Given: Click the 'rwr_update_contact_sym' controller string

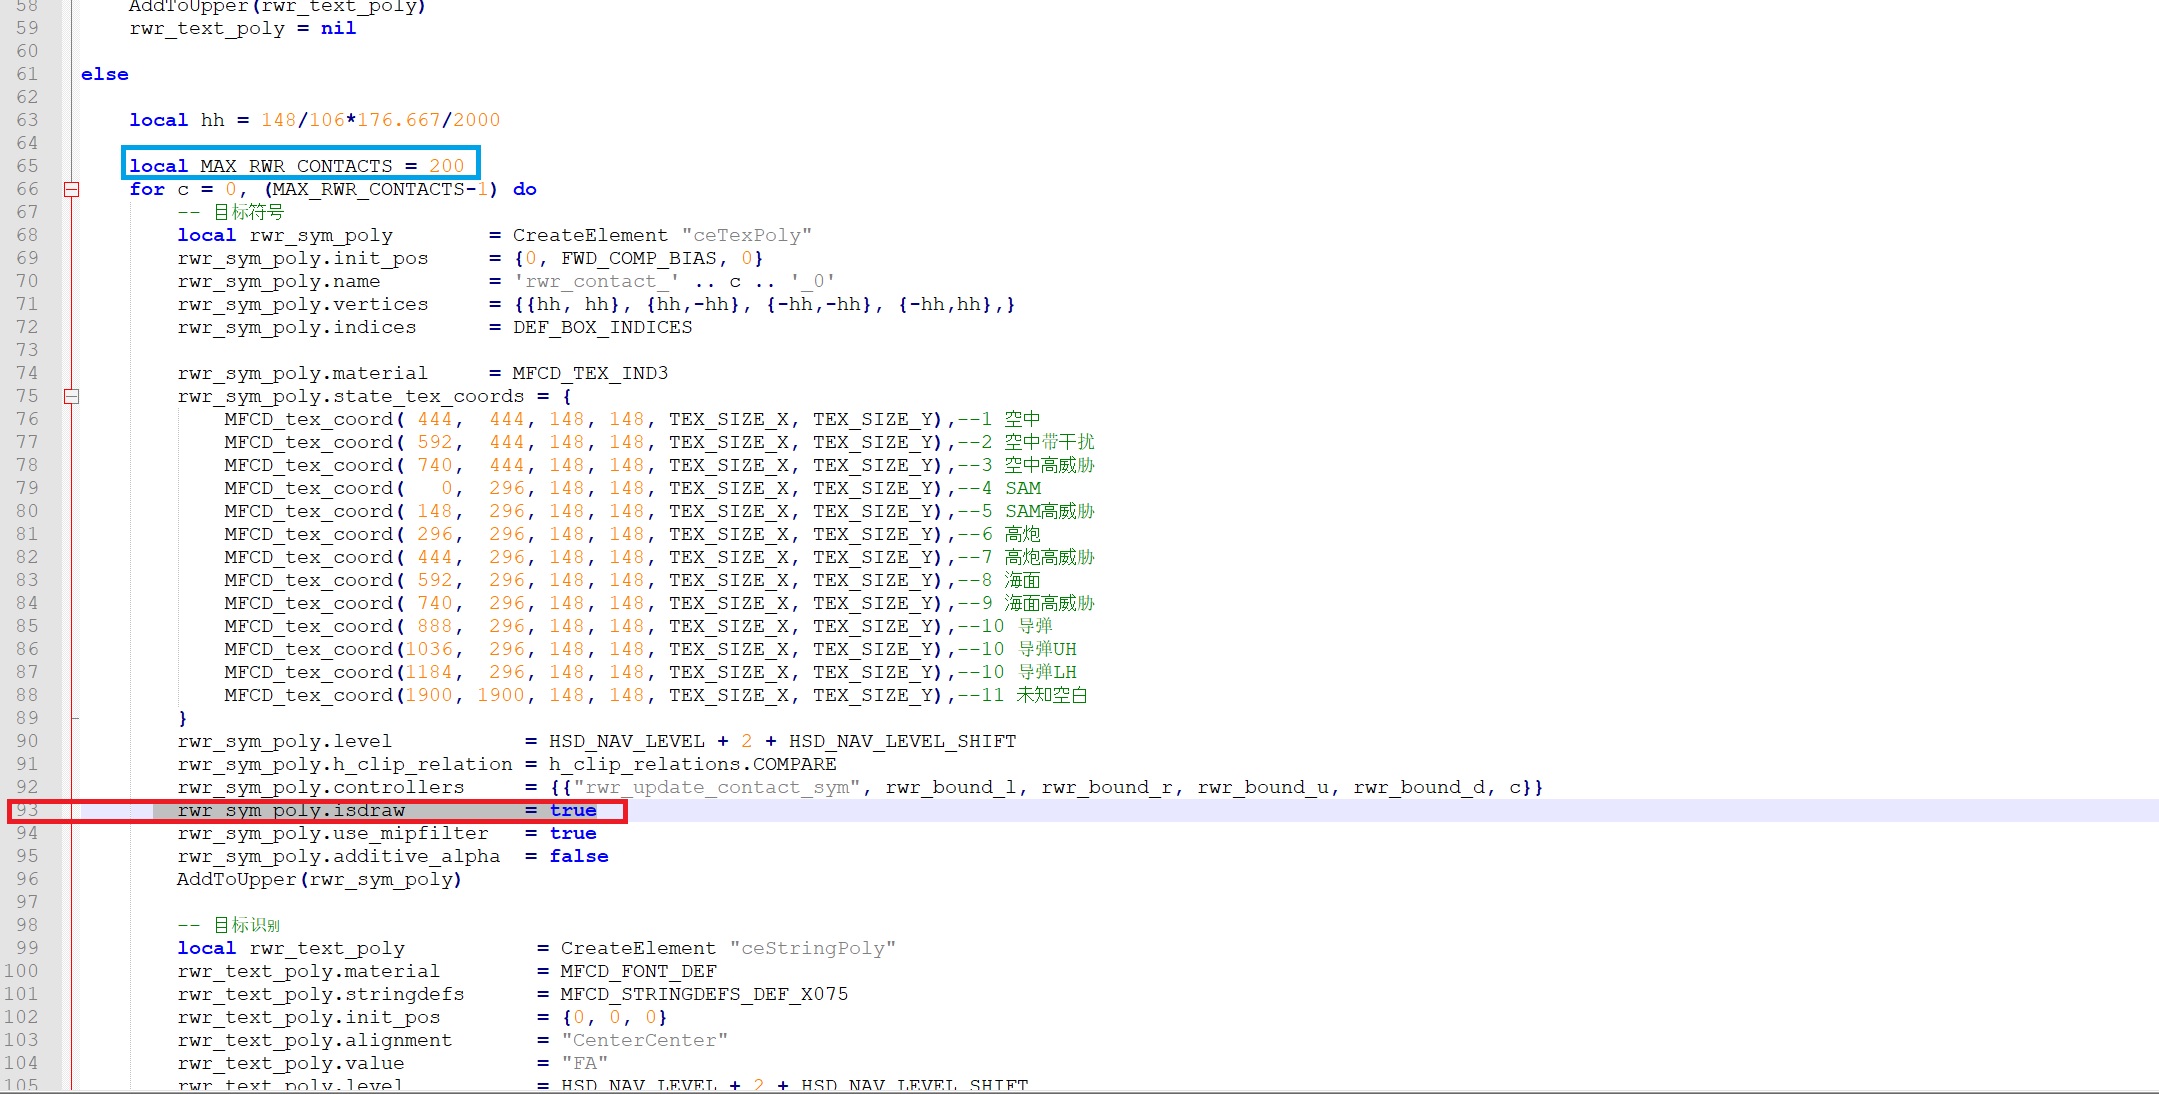Looking at the screenshot, I should pos(717,787).
